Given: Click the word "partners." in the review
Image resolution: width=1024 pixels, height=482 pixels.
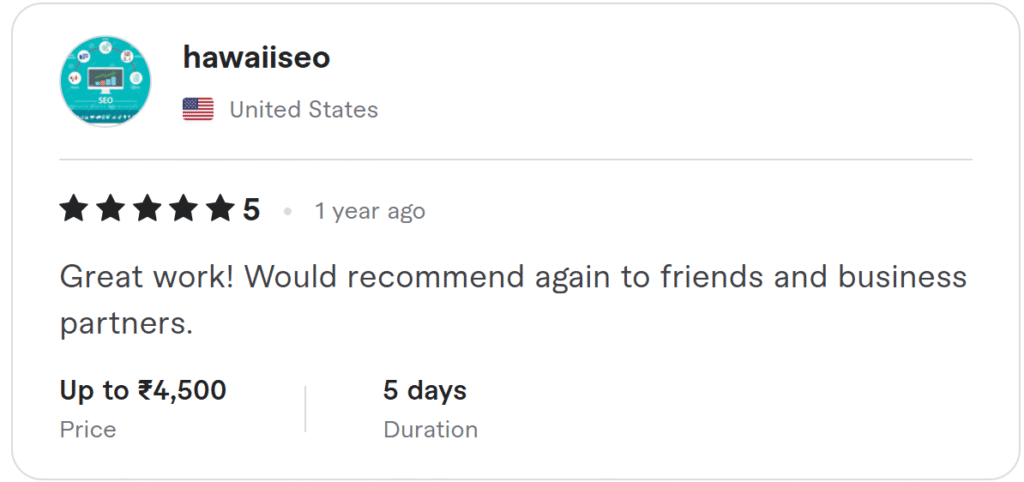Looking at the screenshot, I should 126,323.
